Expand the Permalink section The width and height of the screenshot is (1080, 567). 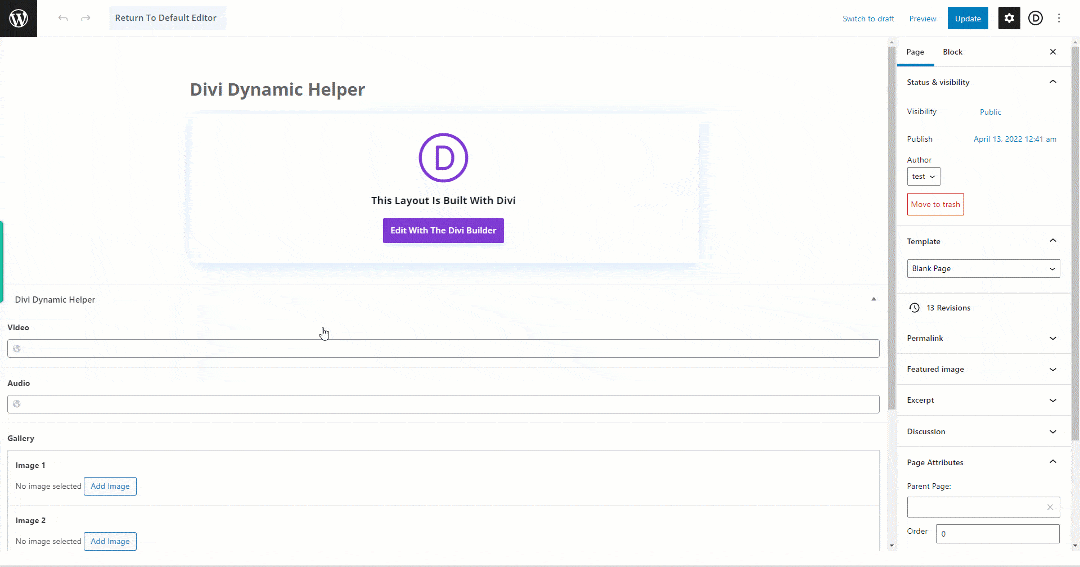pyautogui.click(x=1052, y=338)
